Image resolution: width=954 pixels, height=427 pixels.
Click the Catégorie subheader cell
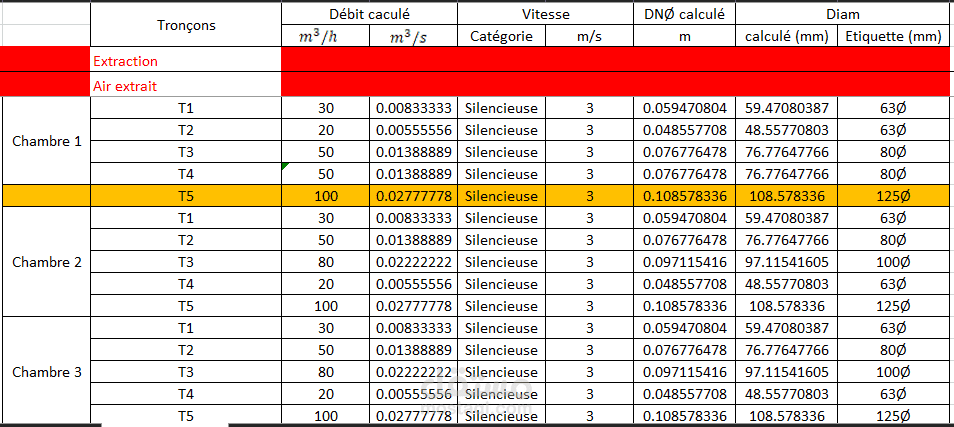tap(501, 36)
